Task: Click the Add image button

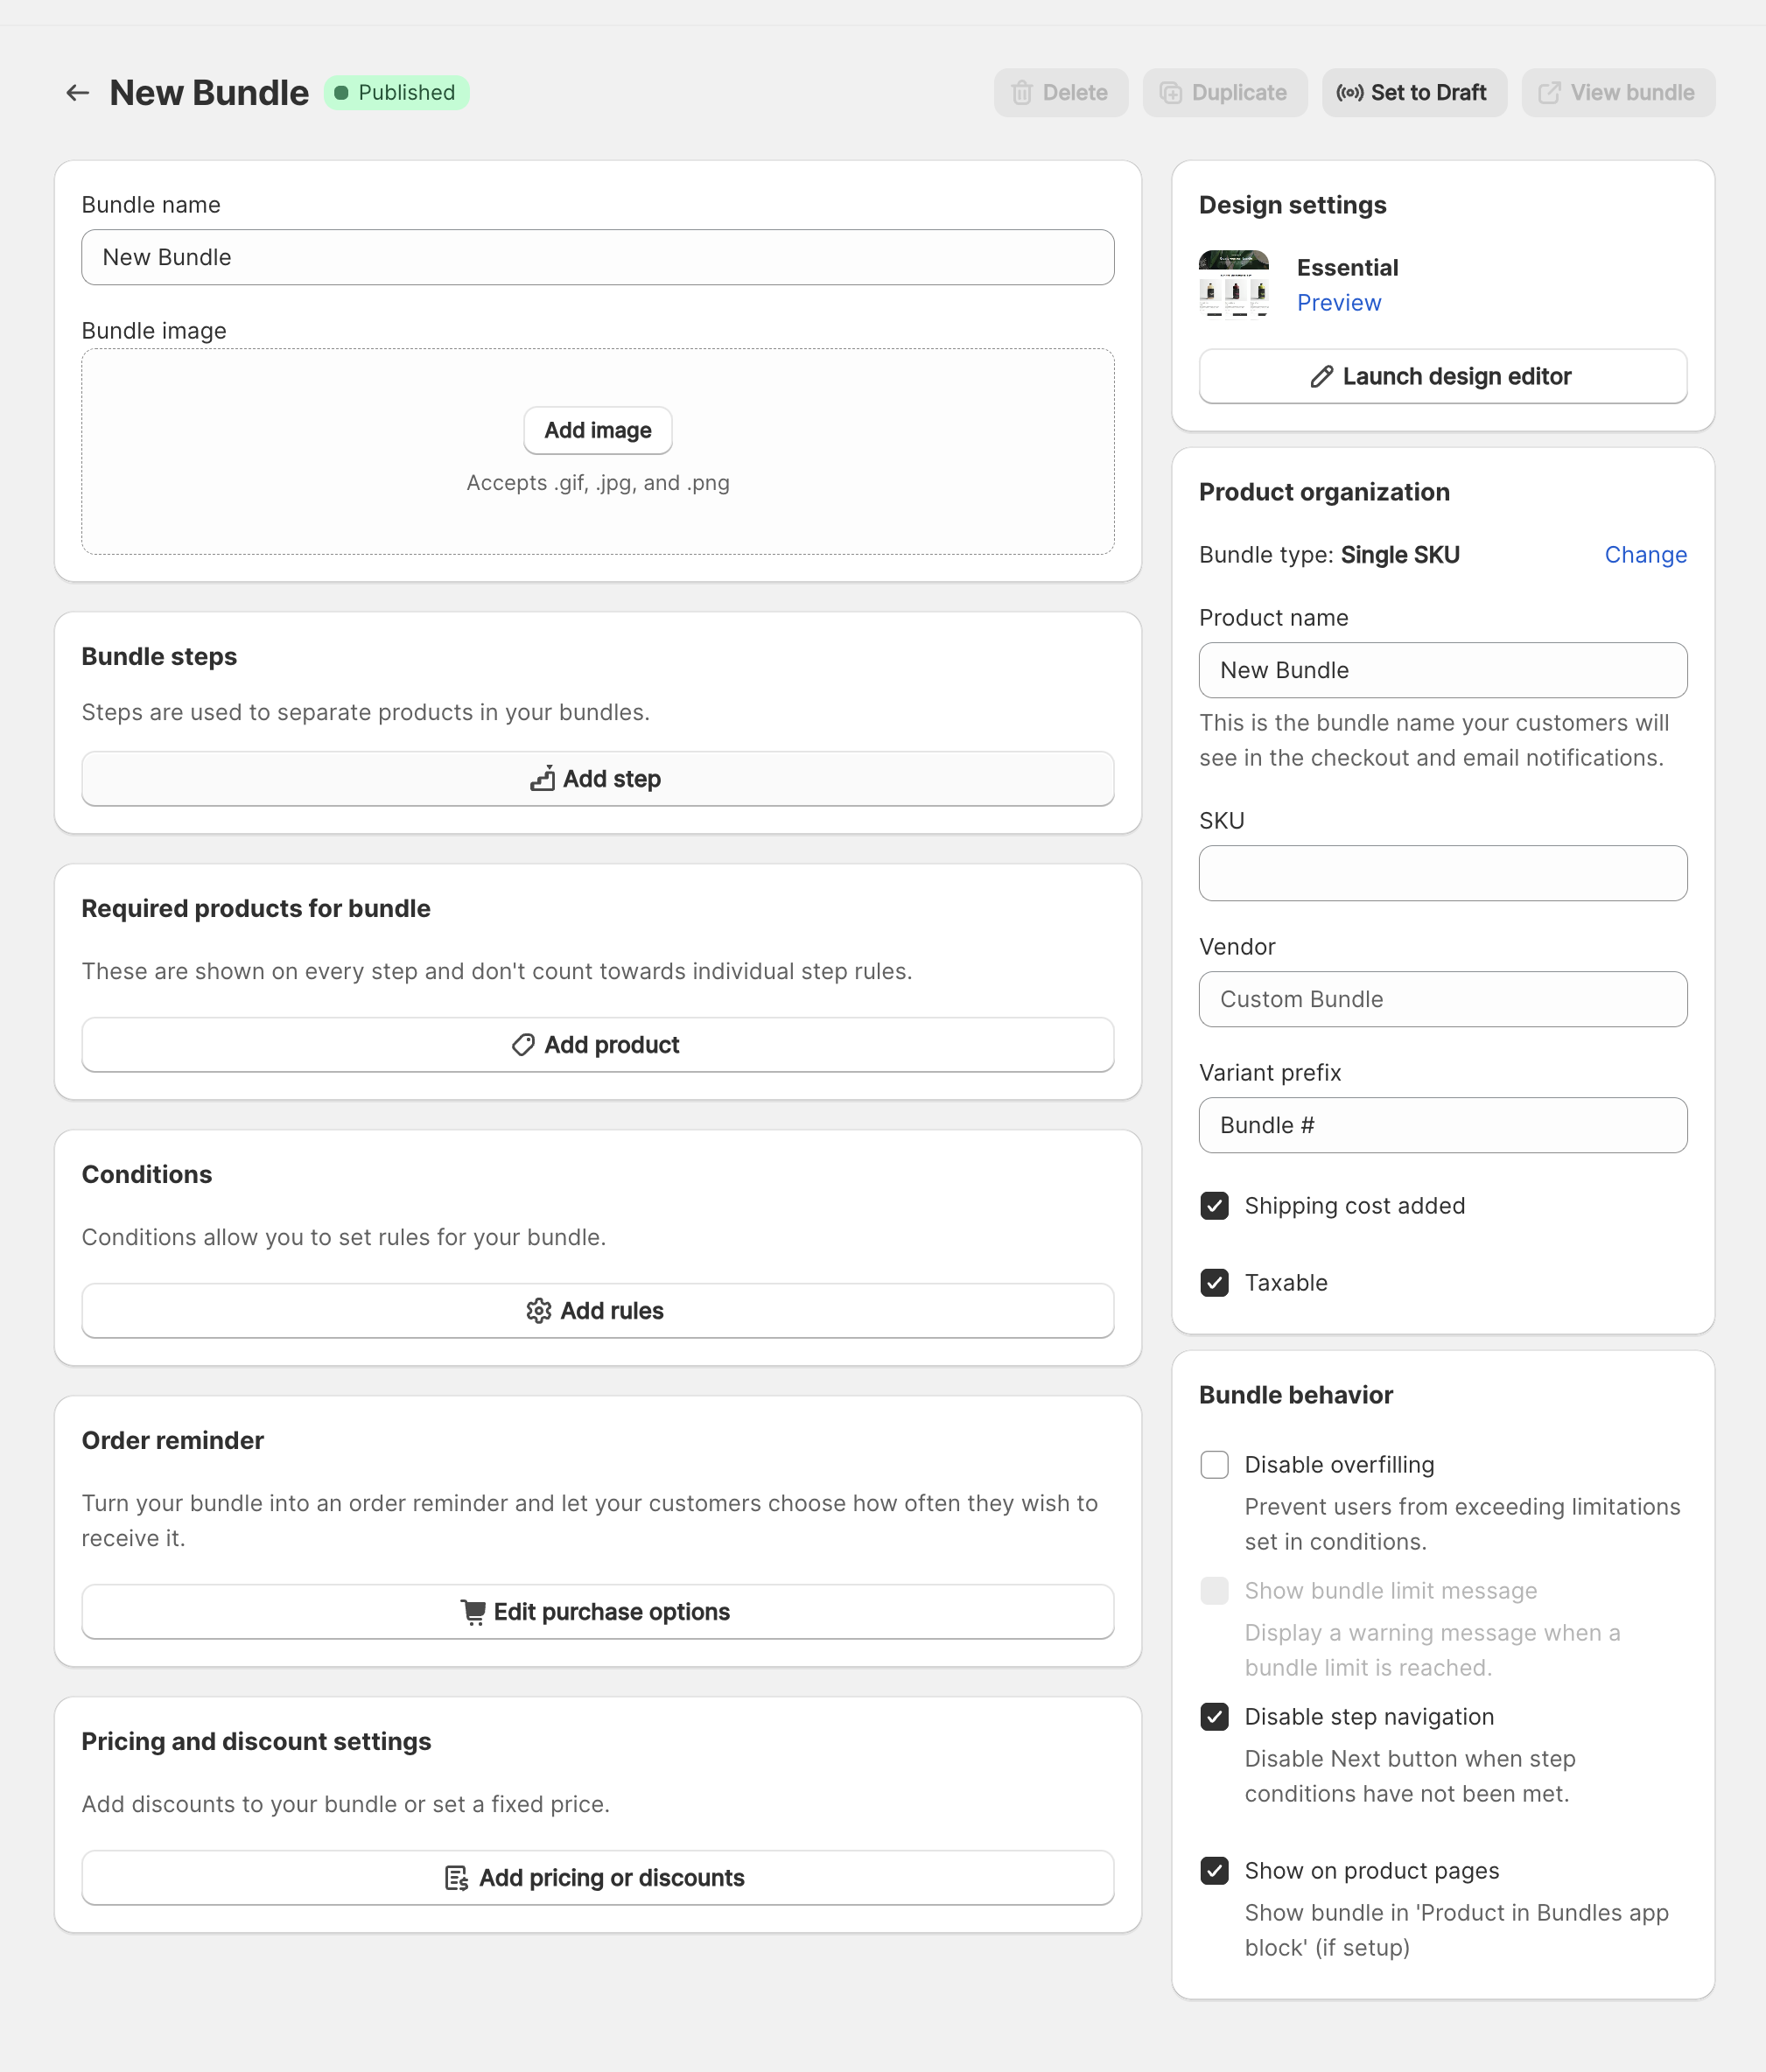Action: (597, 430)
